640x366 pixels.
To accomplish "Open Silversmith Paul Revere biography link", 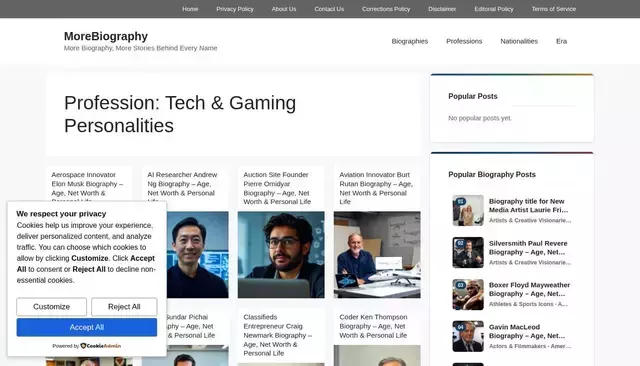I will (528, 248).
